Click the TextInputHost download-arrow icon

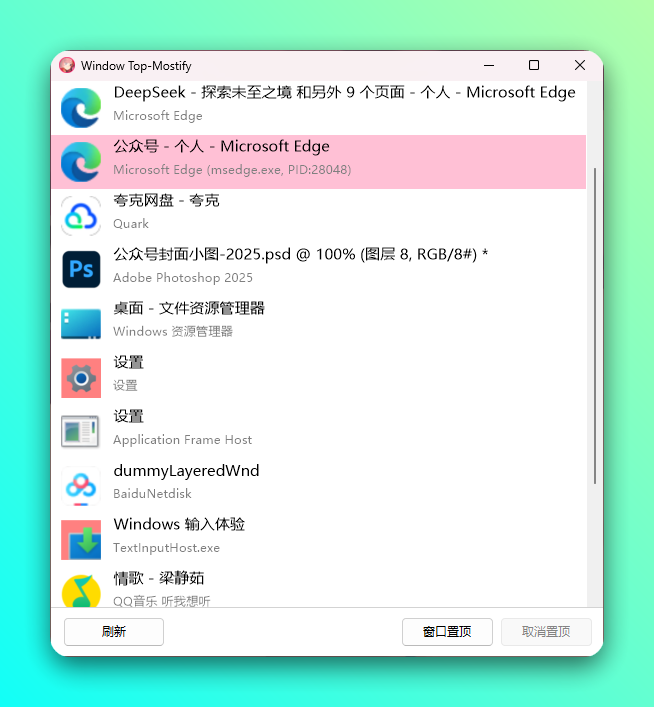81,540
